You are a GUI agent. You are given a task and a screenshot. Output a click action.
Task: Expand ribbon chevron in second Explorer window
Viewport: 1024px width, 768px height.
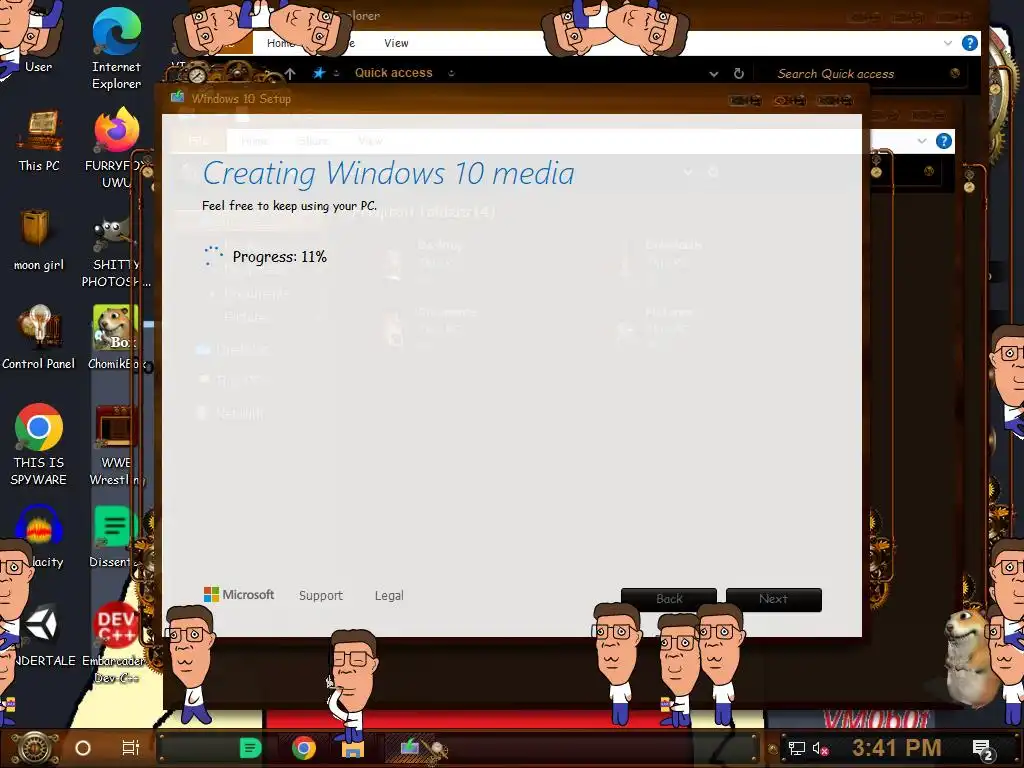[921, 140]
